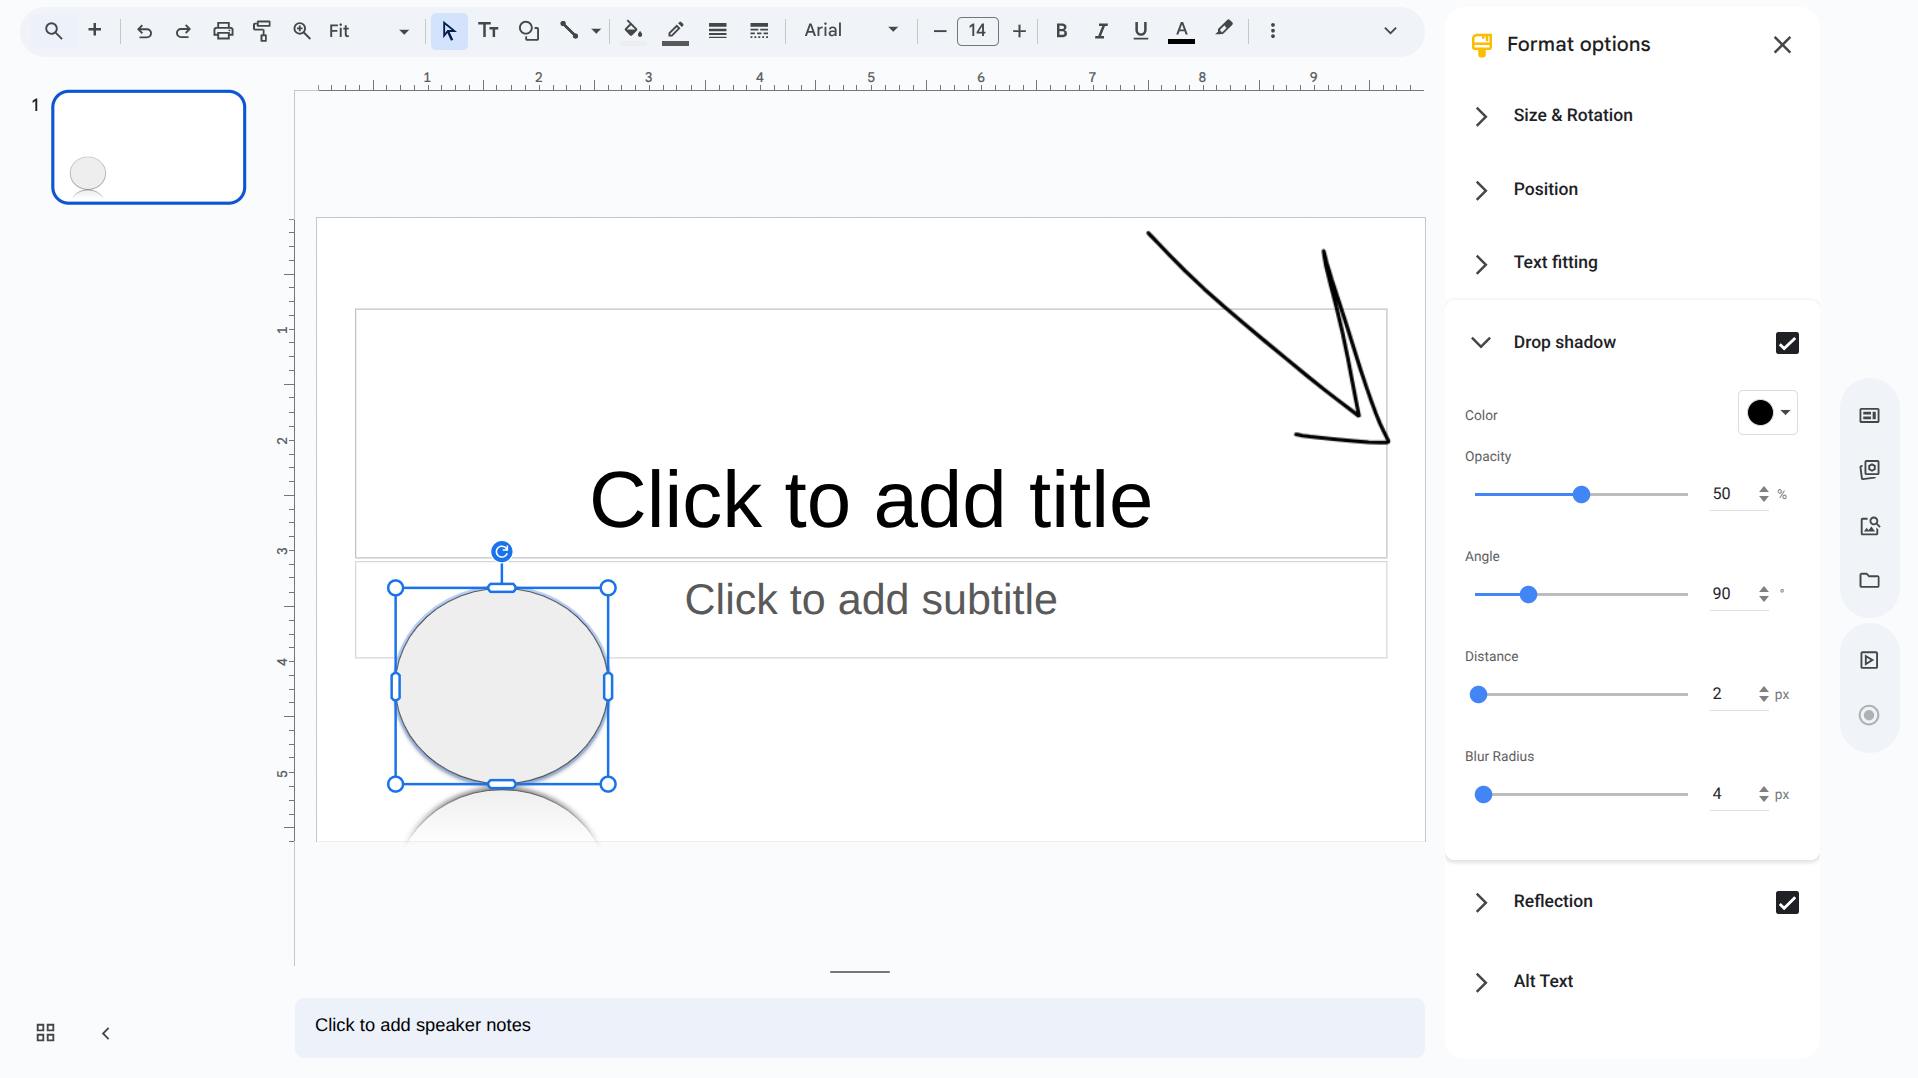This screenshot has width=1918, height=1078.
Task: Click the Fill color paint bucket
Action: point(632,31)
